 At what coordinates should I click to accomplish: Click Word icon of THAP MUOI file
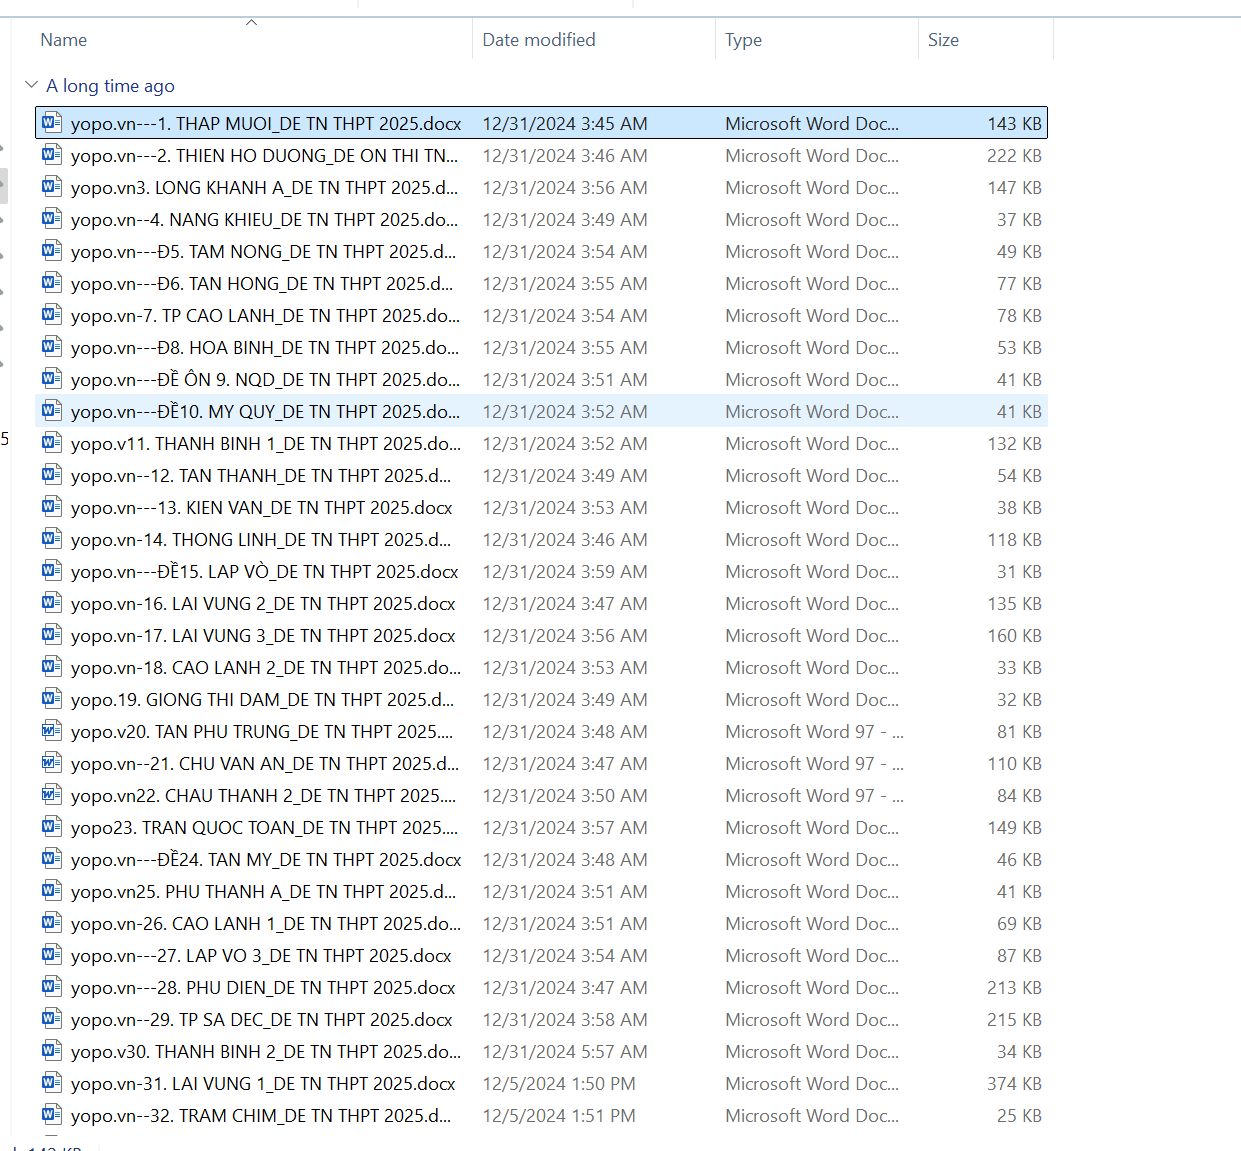[52, 123]
